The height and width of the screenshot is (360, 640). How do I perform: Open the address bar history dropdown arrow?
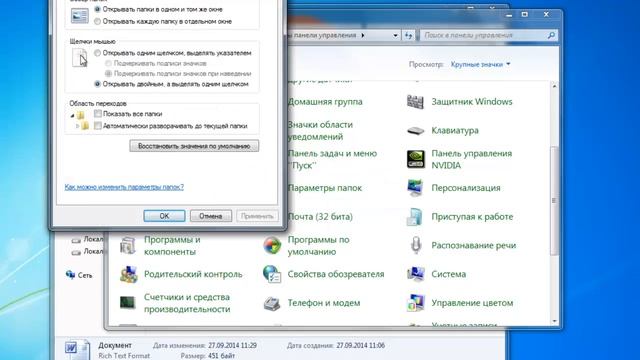point(395,36)
